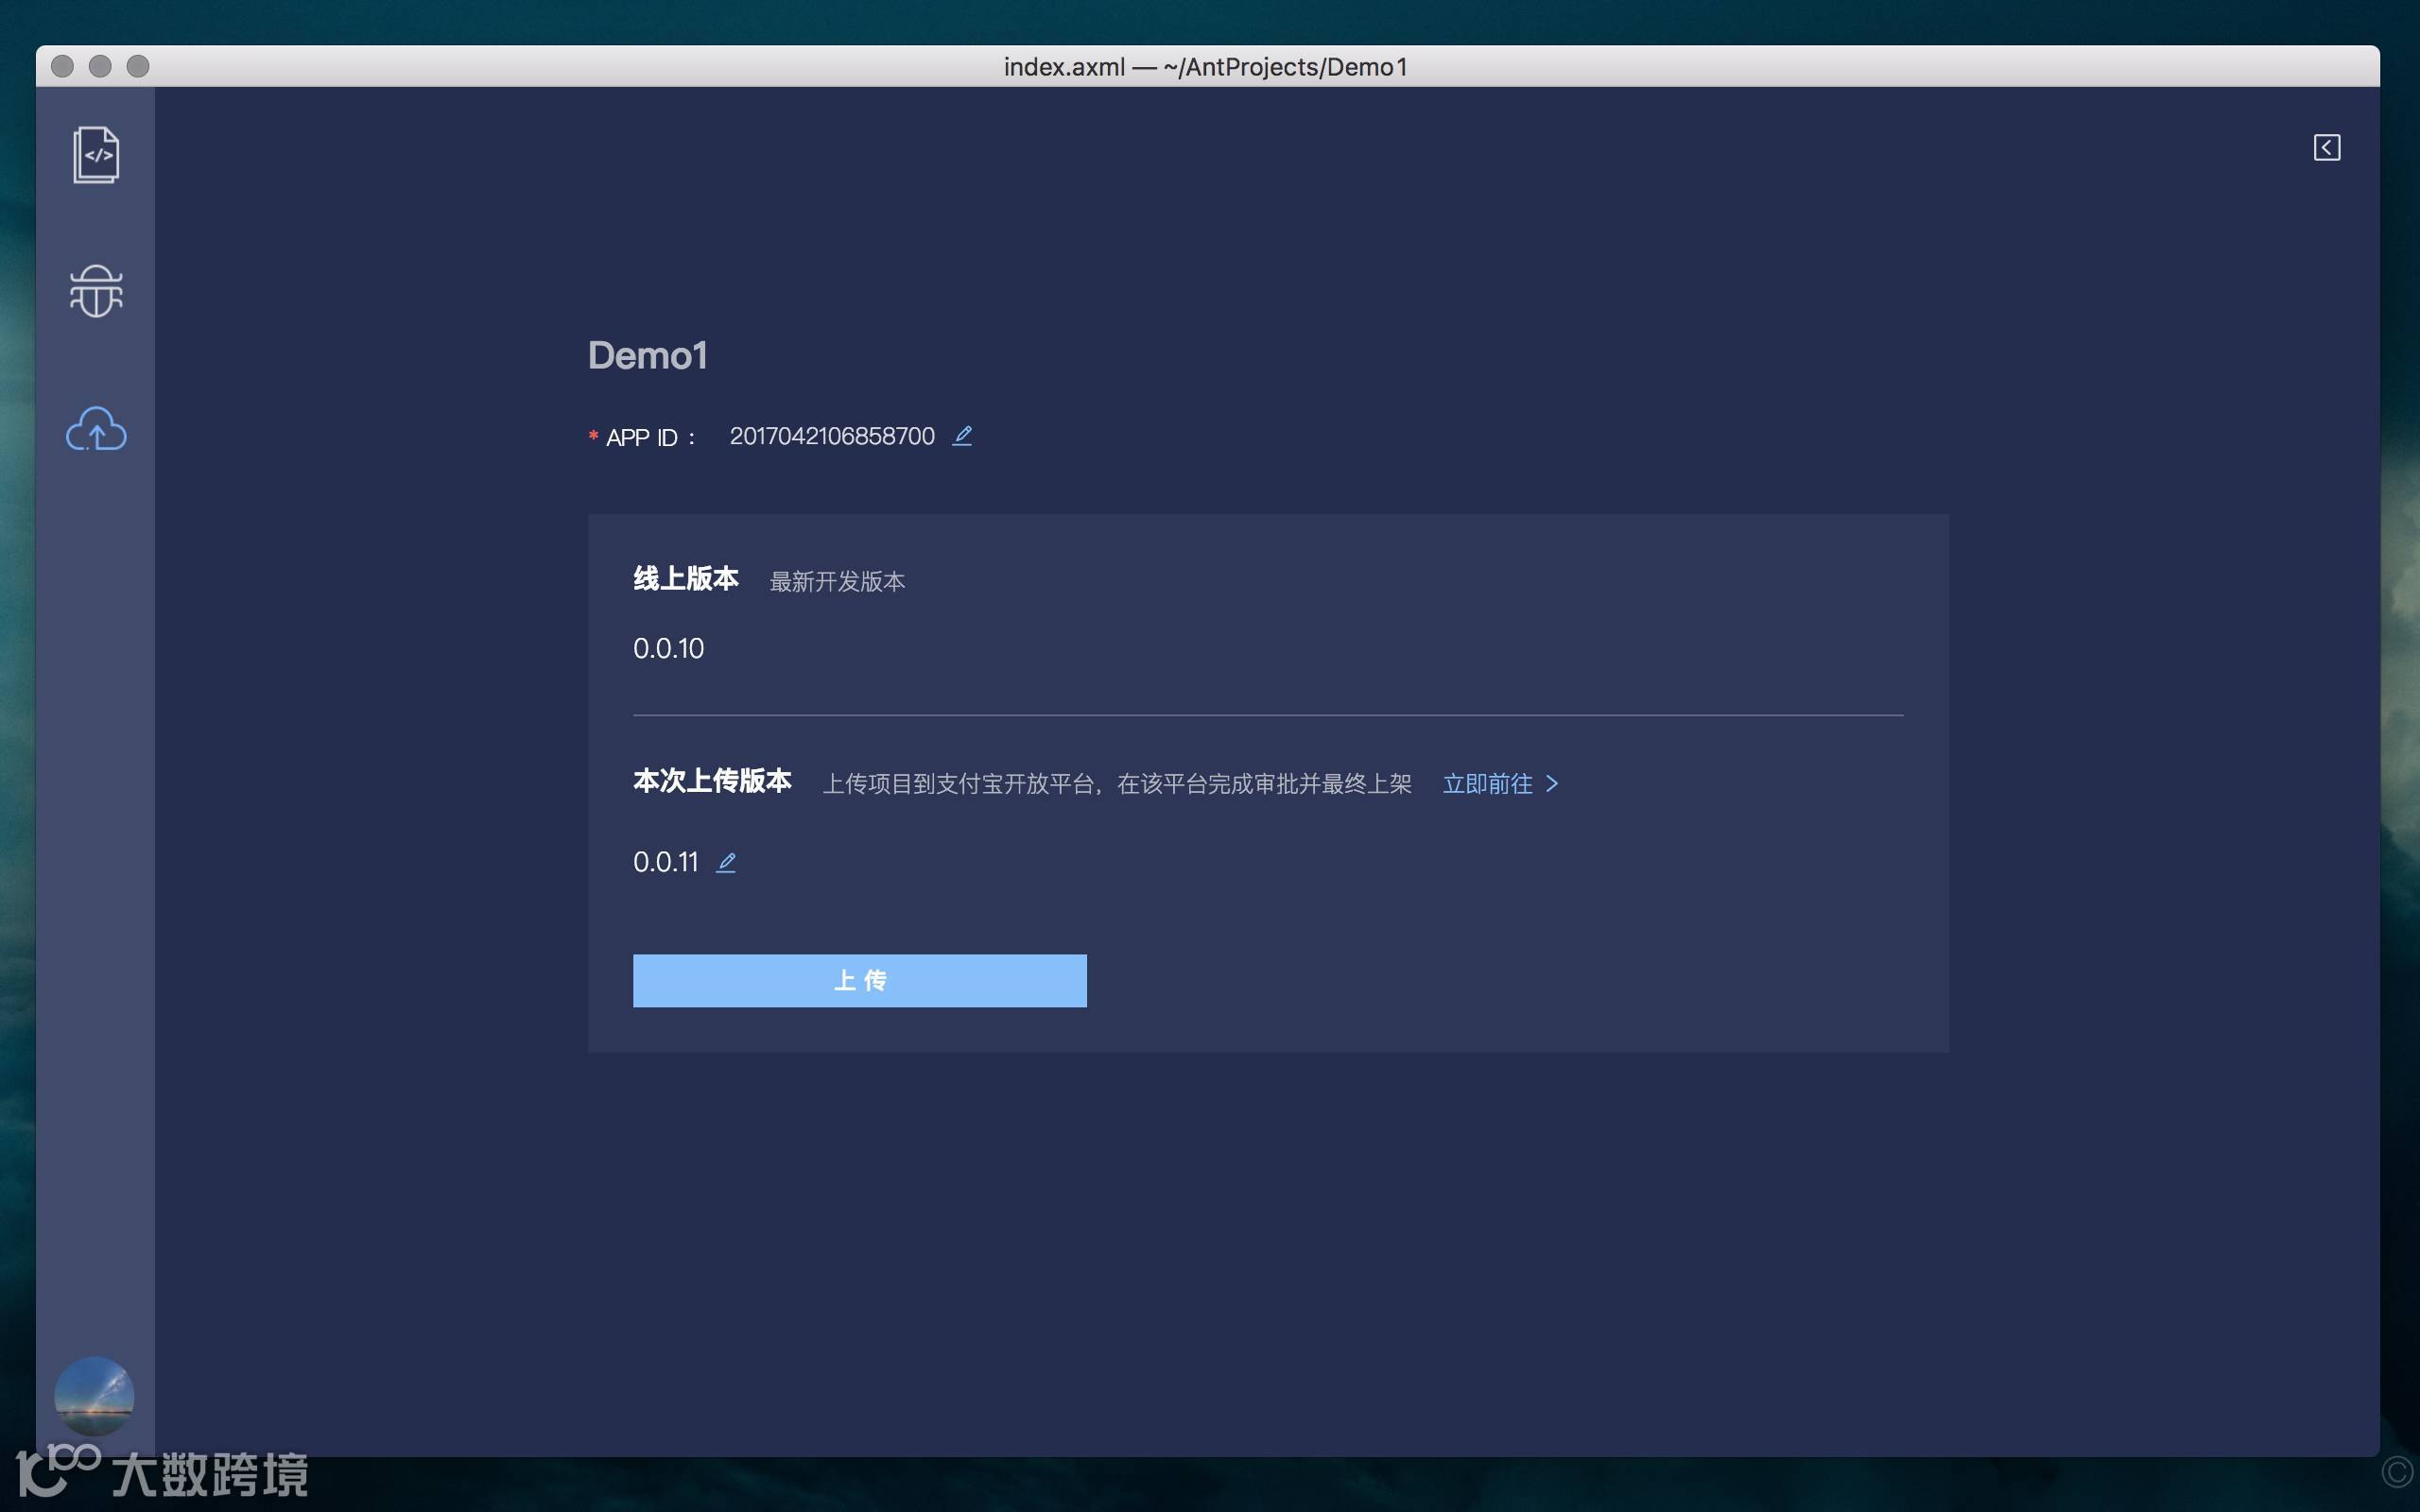Image resolution: width=2420 pixels, height=1512 pixels.
Task: Switch to the 最新开发版本 tab
Action: click(837, 581)
